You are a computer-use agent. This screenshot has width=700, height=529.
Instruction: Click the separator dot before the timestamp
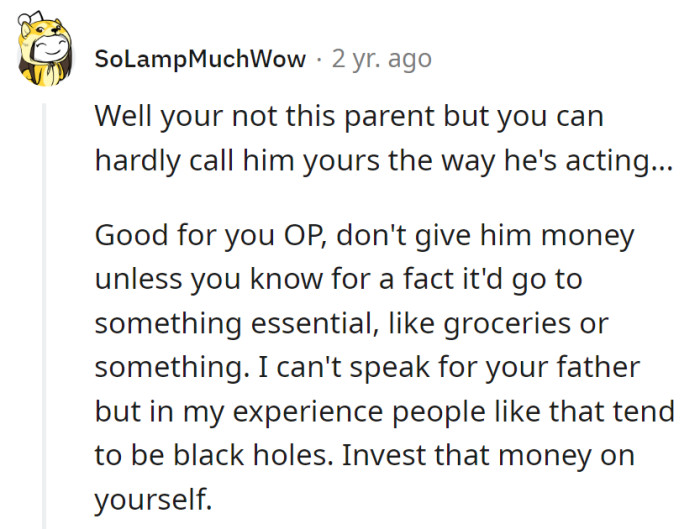pyautogui.click(x=318, y=59)
